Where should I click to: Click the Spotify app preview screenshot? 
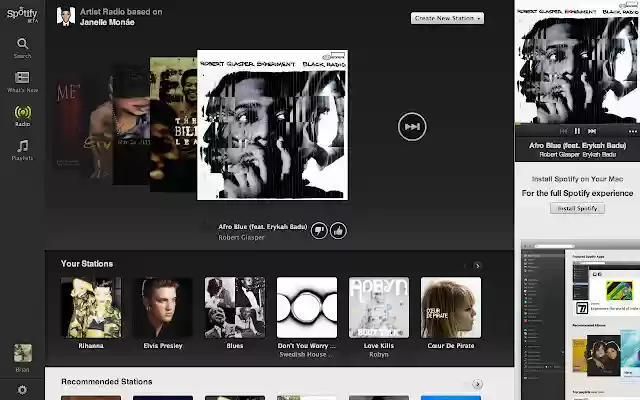point(580,320)
